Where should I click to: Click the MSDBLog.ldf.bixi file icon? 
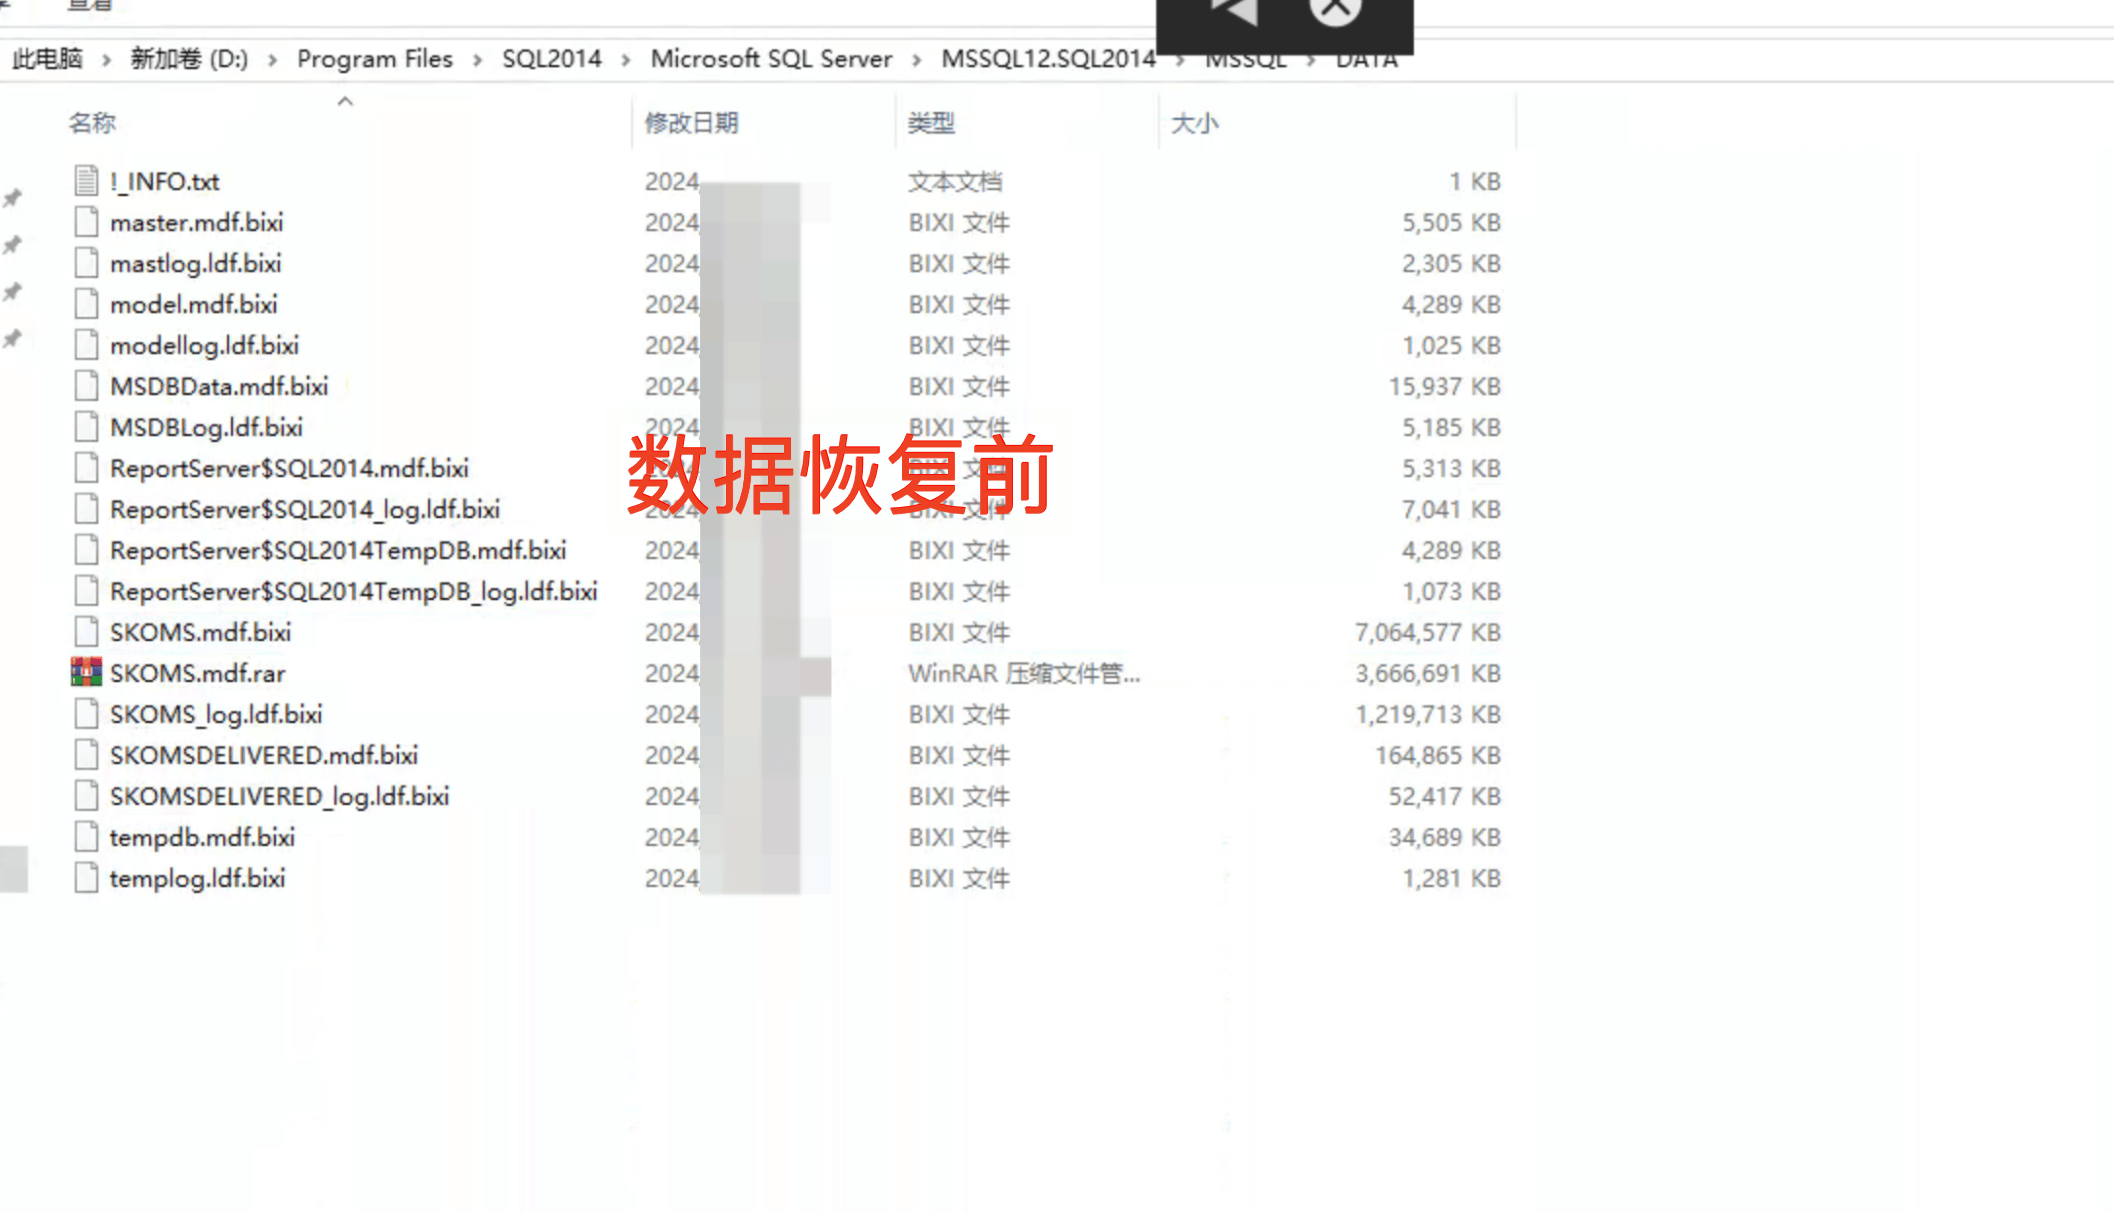[x=86, y=427]
